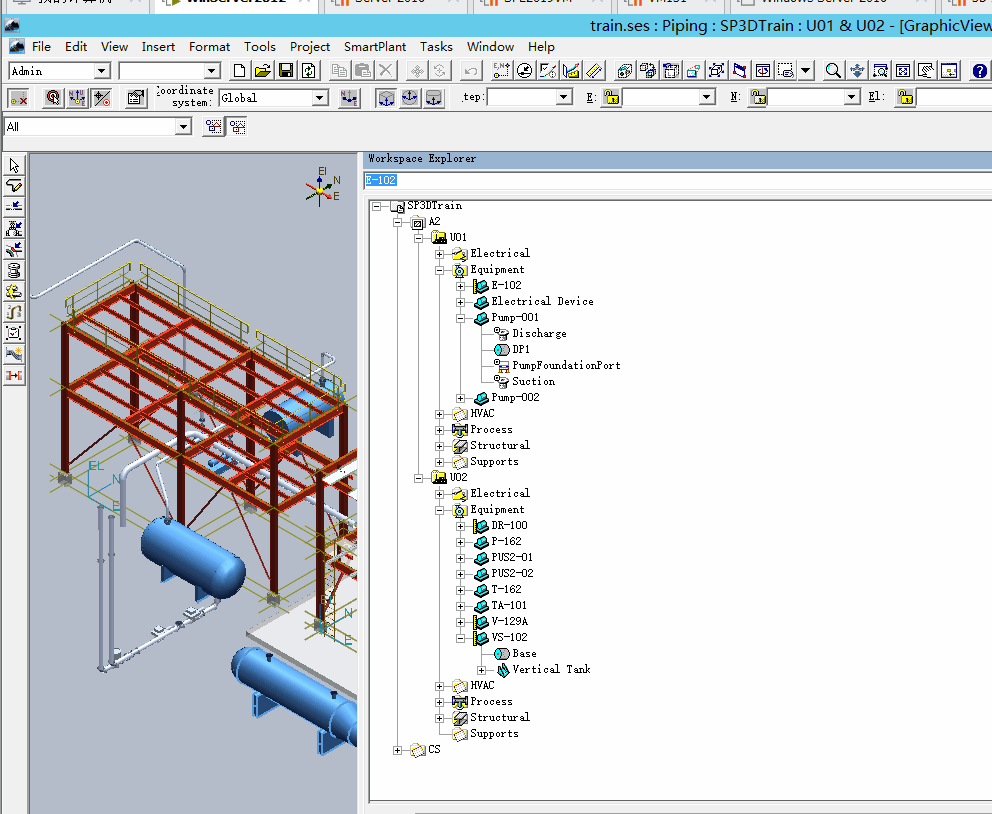Toggle the E coordinate lock
This screenshot has height=814, width=992.
[611, 97]
